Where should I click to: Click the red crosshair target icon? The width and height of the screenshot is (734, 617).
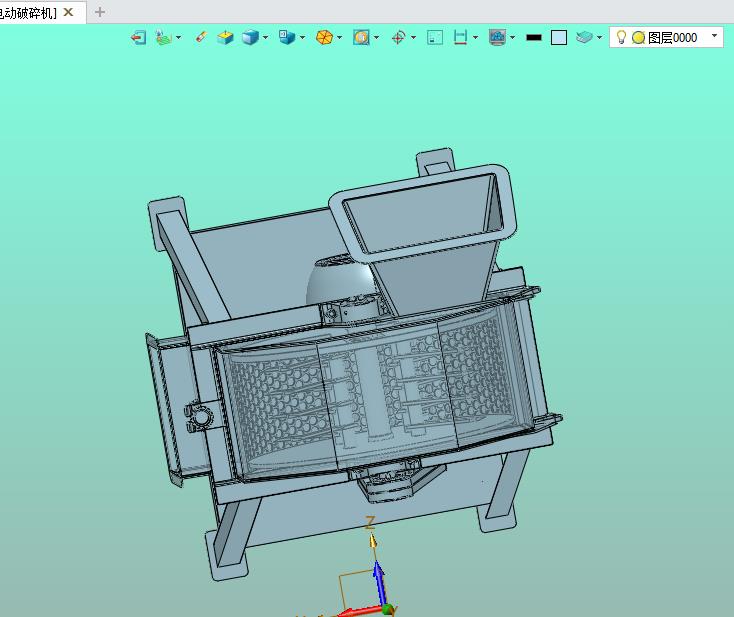[398, 37]
